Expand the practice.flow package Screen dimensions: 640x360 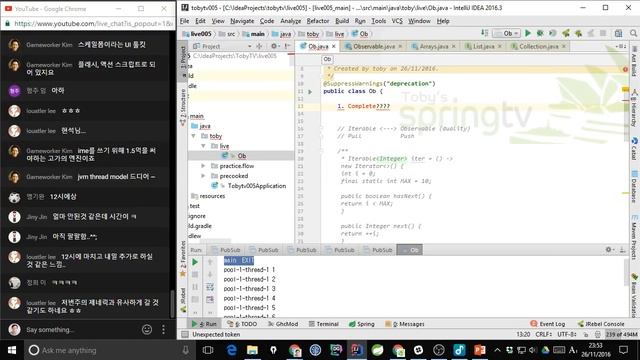[203, 166]
